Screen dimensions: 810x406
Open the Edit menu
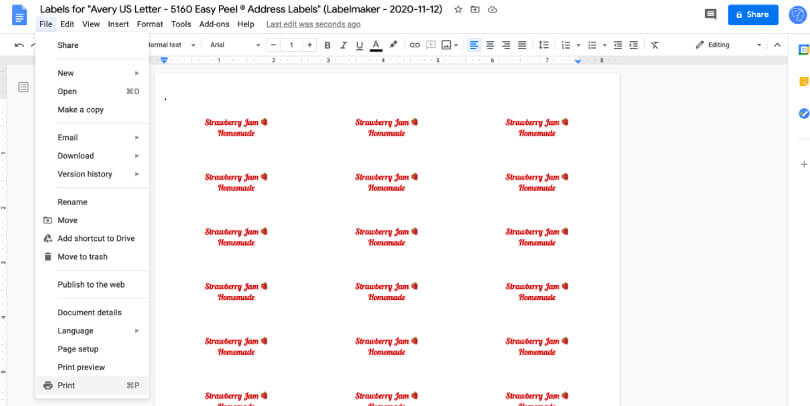coord(67,24)
